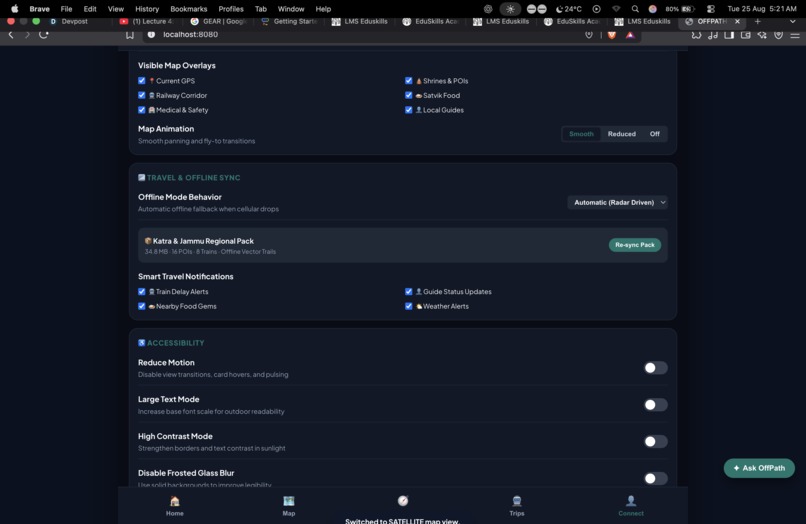Click the date and time in menu bar
806x524 pixels.
(x=762, y=9)
